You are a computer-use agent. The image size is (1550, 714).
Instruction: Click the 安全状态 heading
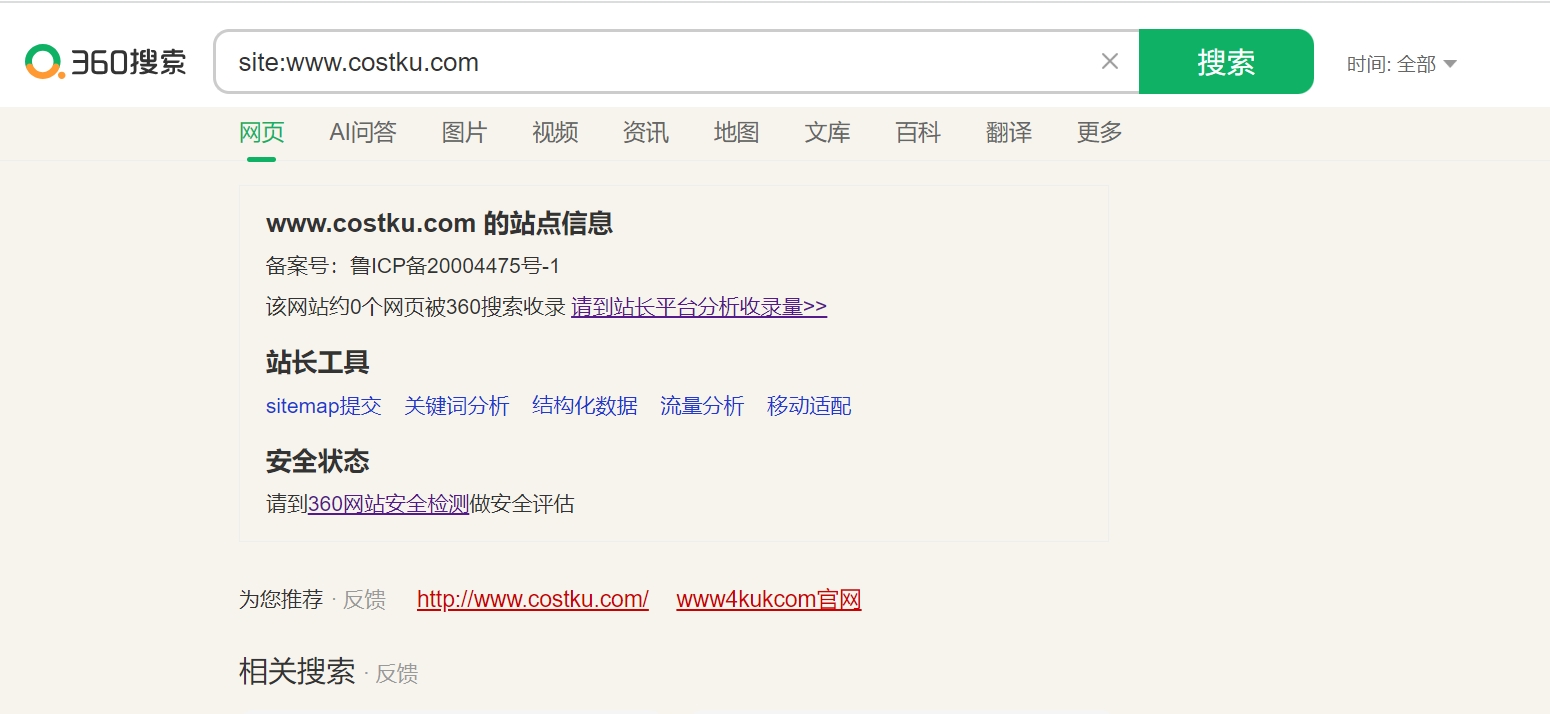click(318, 461)
